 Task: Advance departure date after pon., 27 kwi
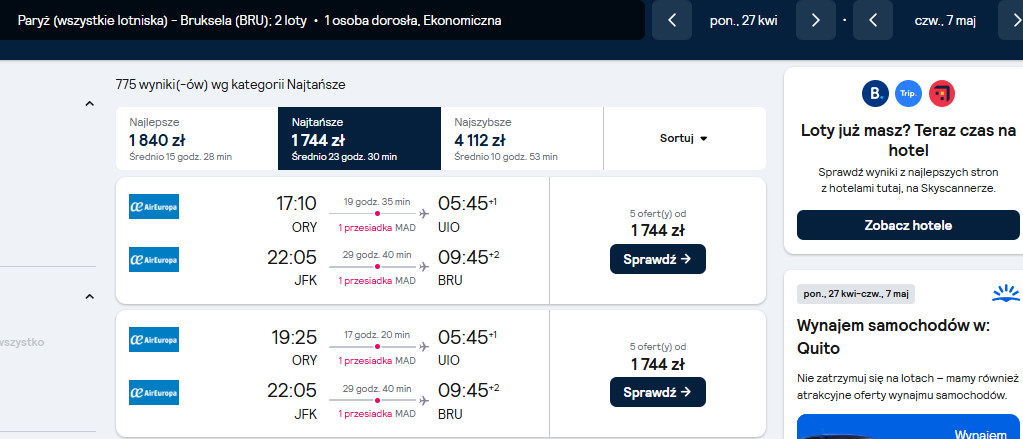pos(816,20)
